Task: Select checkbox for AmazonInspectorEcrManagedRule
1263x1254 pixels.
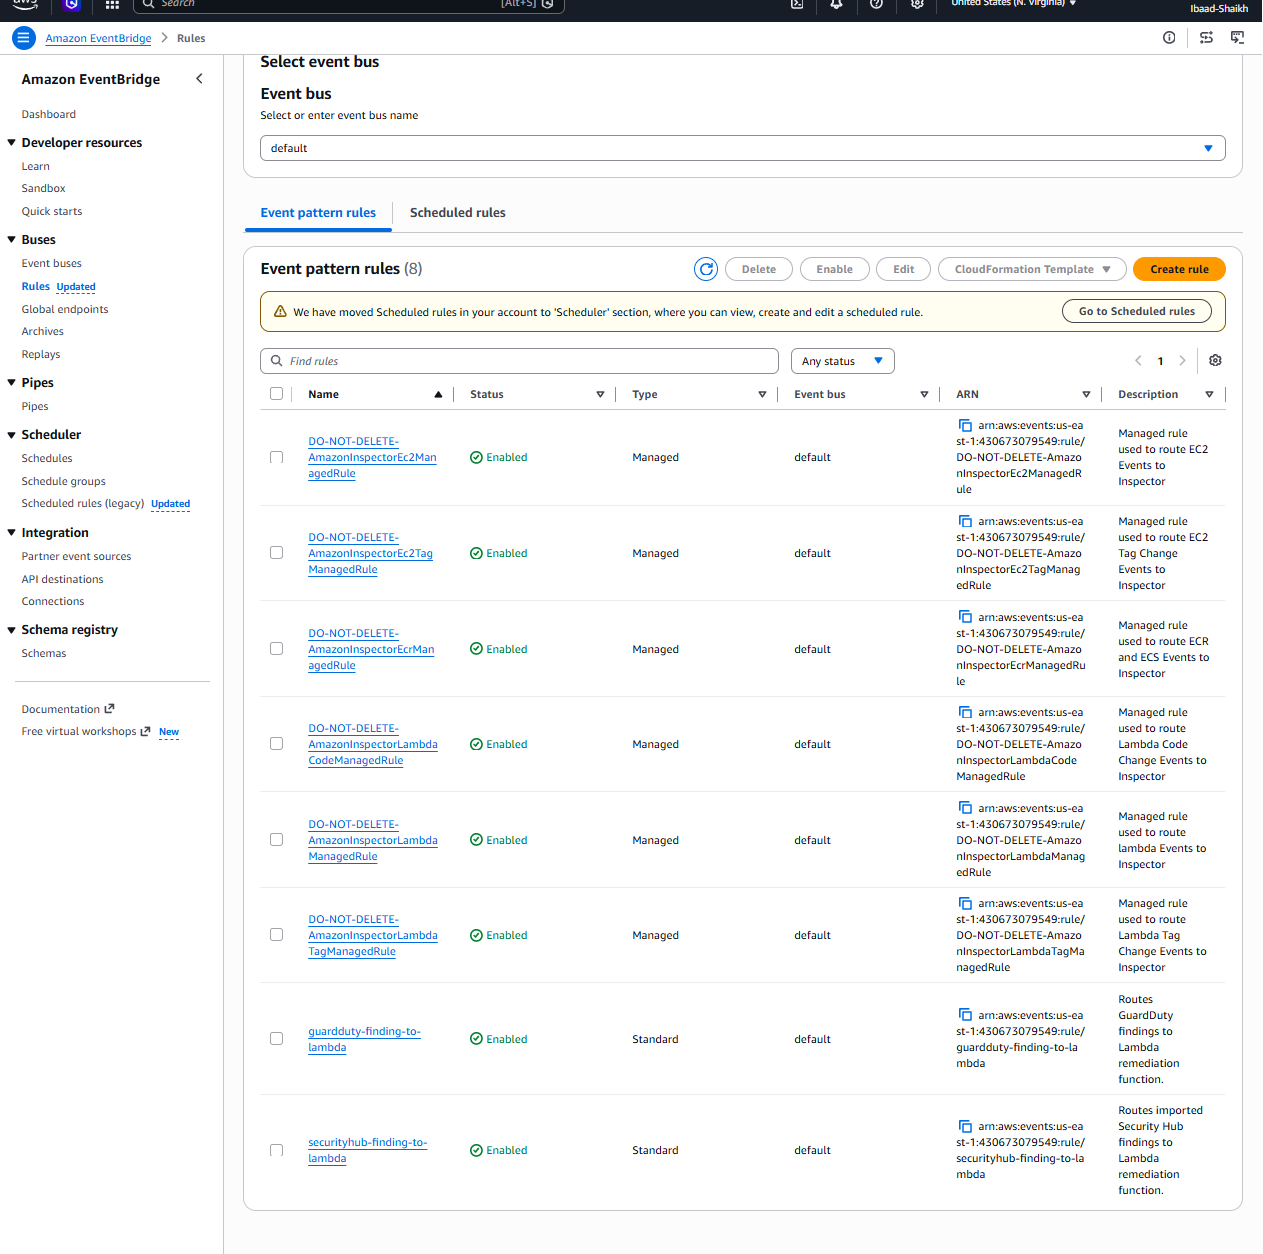Action: (276, 648)
